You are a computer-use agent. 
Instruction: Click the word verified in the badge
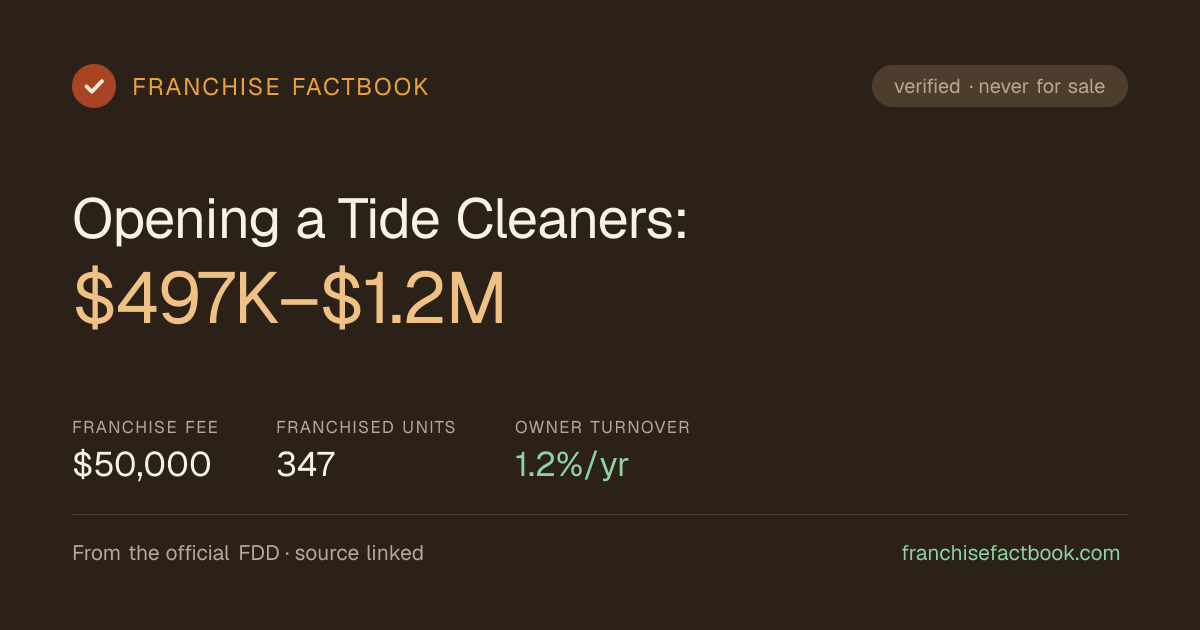click(927, 87)
